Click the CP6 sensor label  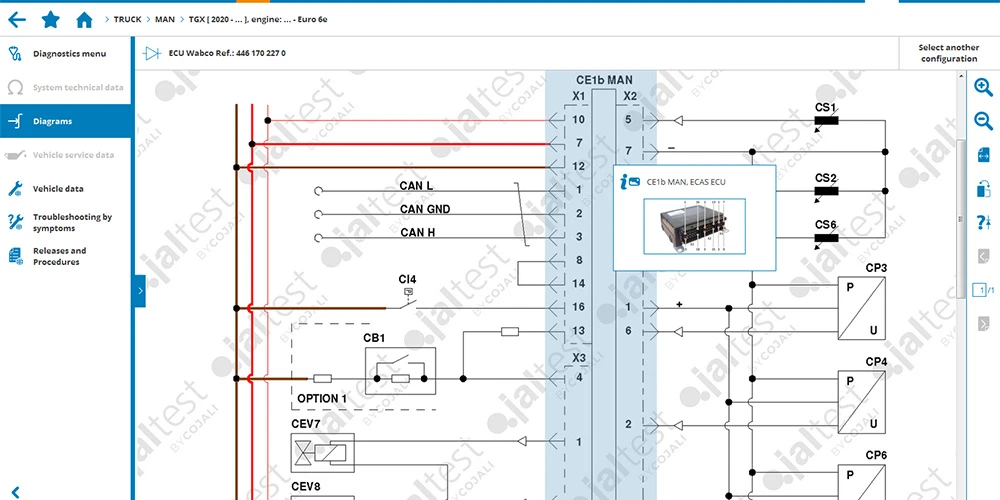click(876, 456)
